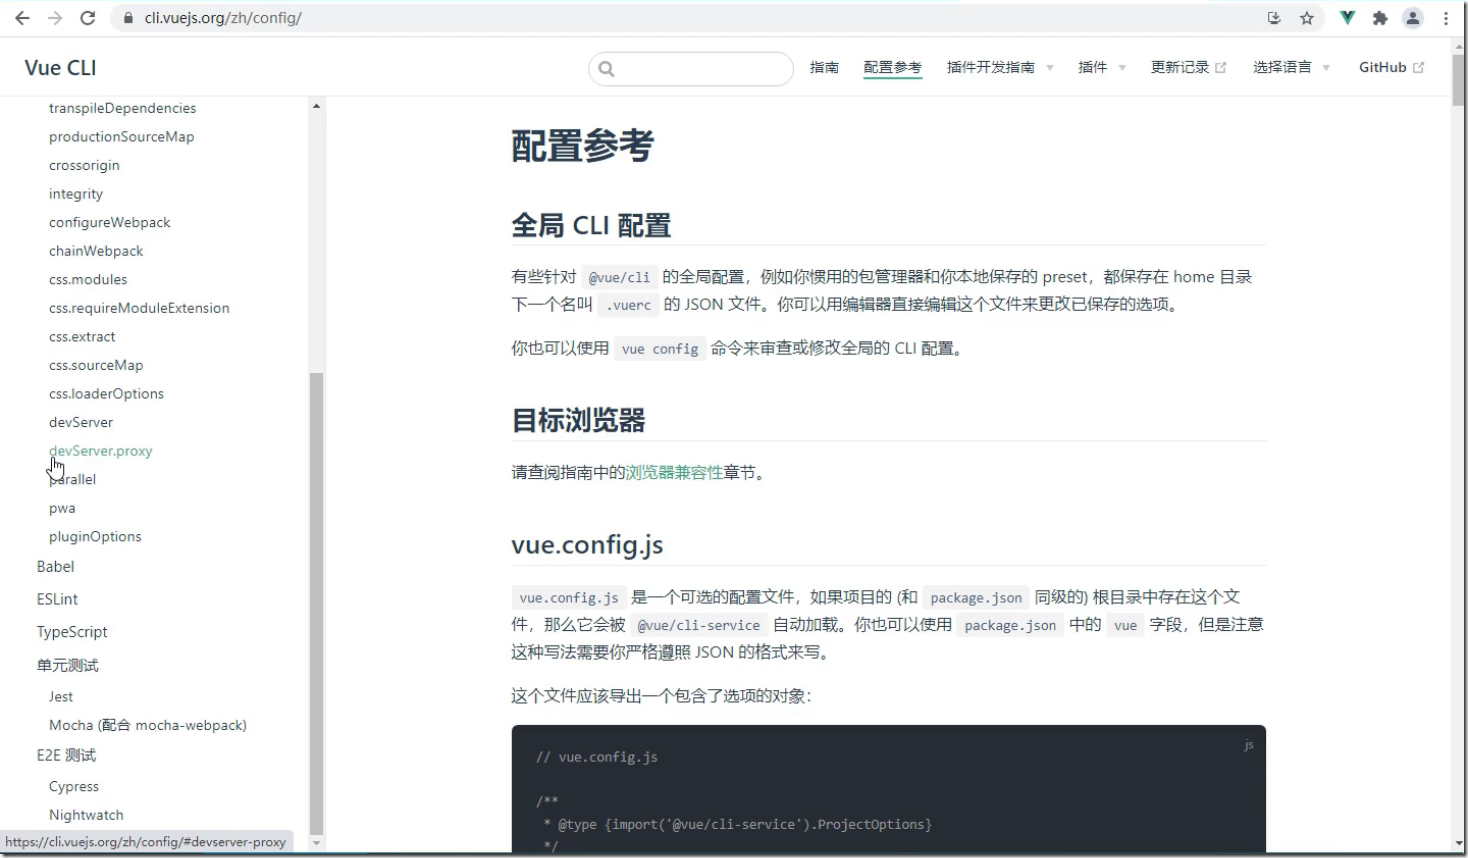
Task: Click the sidebar scroll up arrow
Action: pyautogui.click(x=316, y=106)
